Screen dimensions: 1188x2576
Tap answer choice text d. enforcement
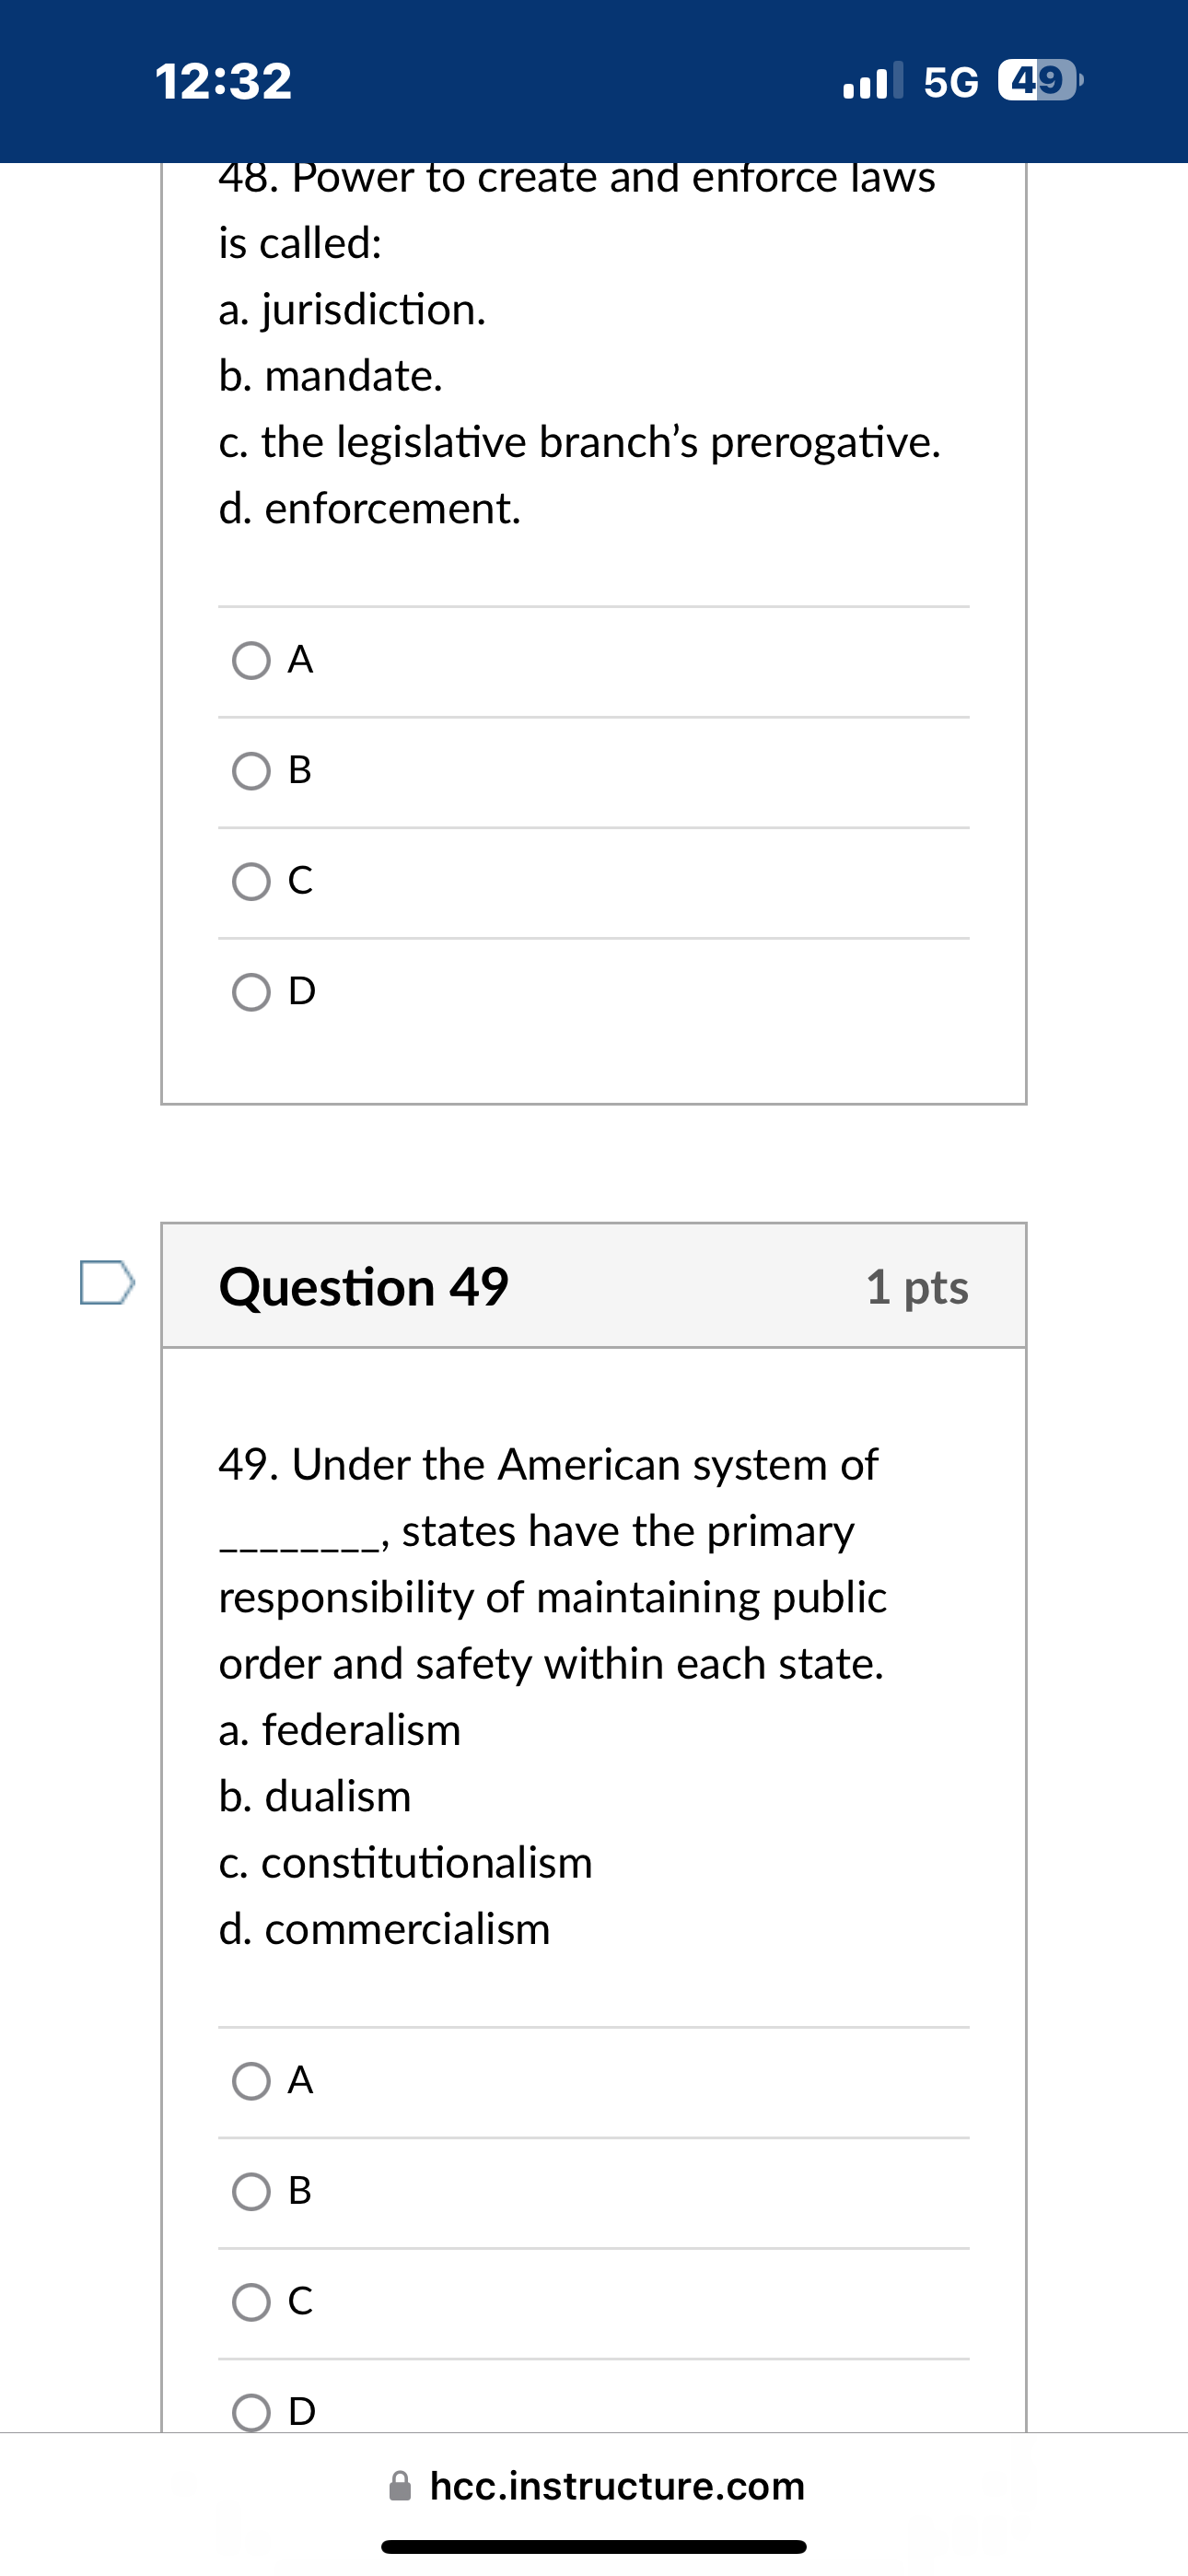(368, 509)
